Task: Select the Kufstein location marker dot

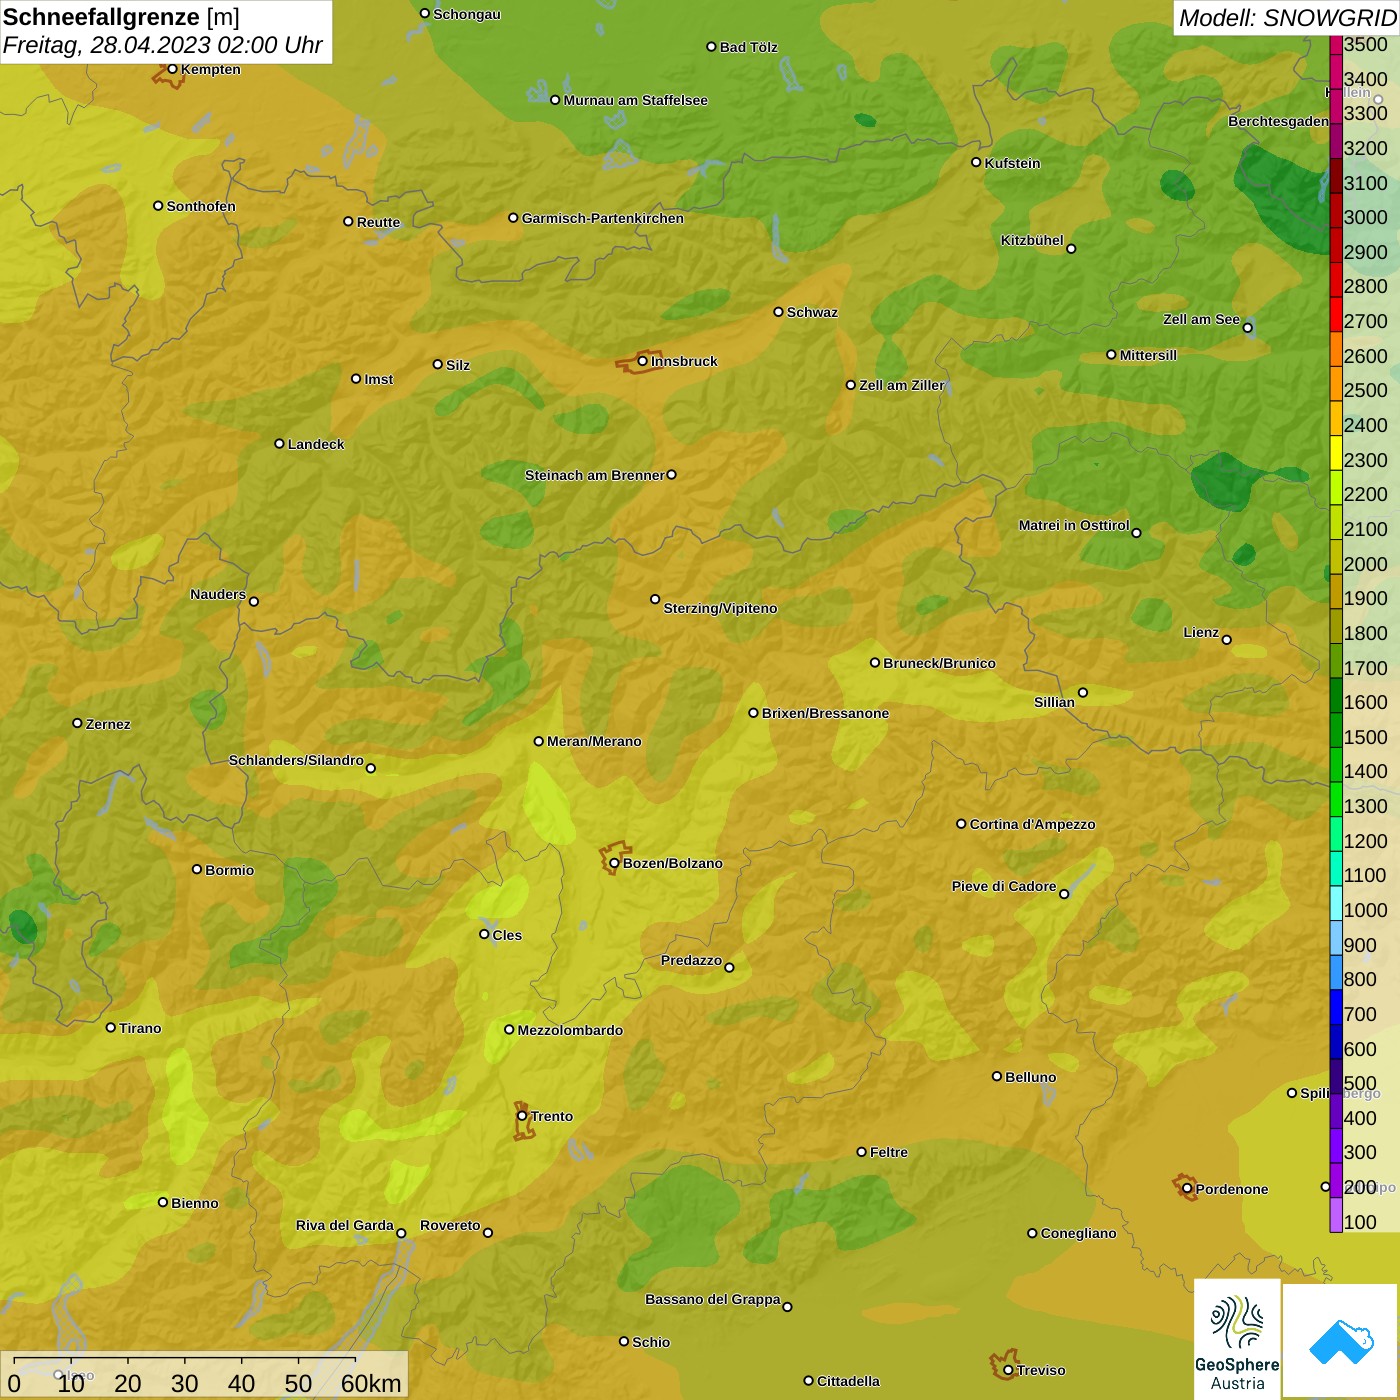Action: click(x=976, y=162)
